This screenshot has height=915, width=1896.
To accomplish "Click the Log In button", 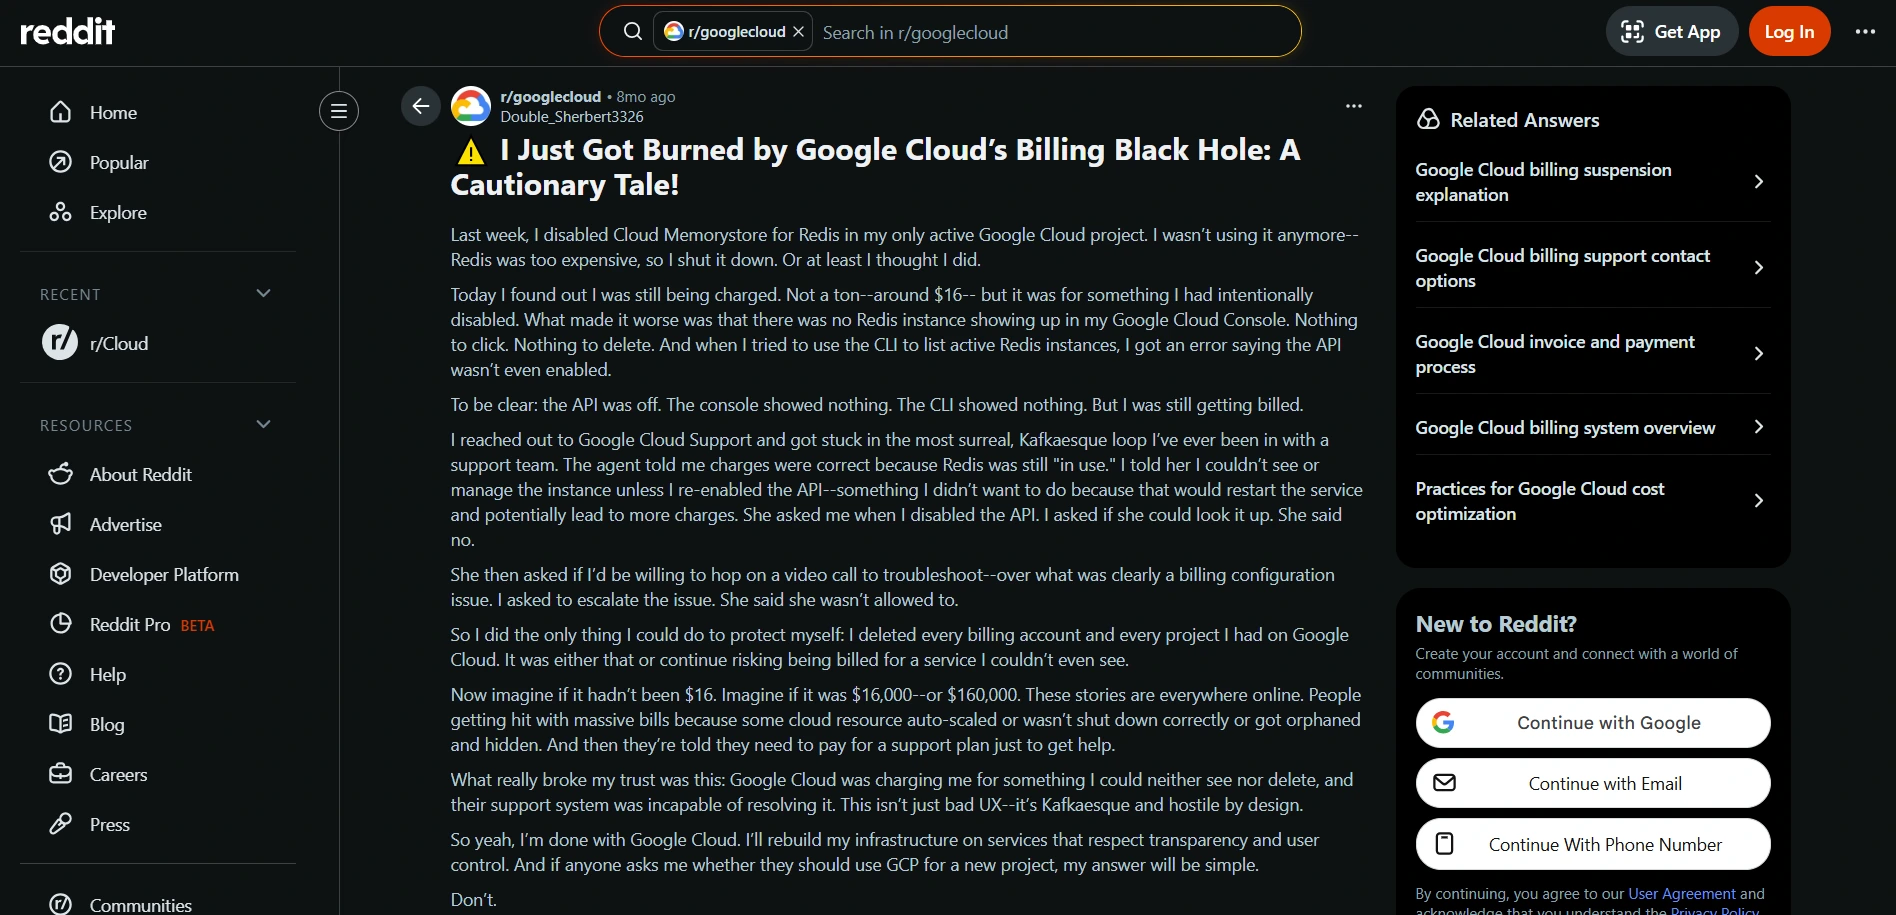I will click(1789, 31).
